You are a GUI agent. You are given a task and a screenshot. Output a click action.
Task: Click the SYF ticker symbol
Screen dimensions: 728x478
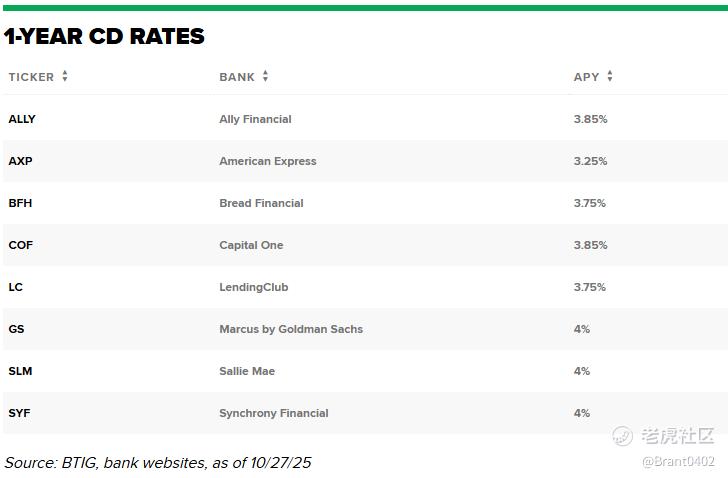pos(20,413)
